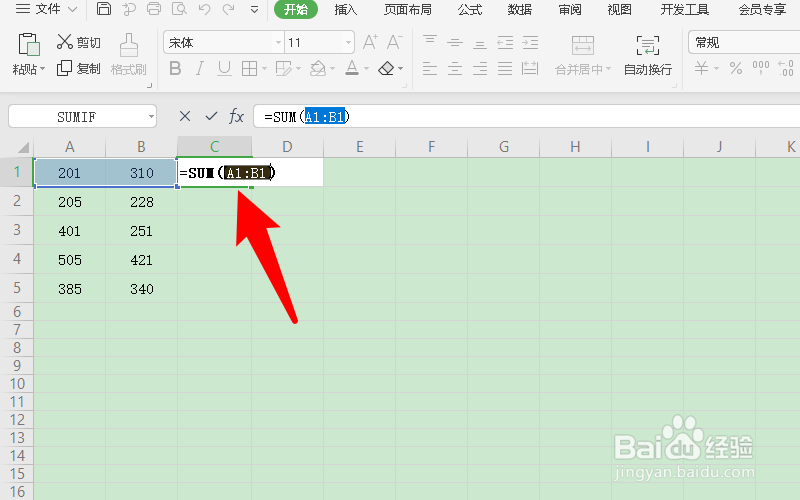Click cell containing 421
This screenshot has width=800, height=500.
point(141,260)
